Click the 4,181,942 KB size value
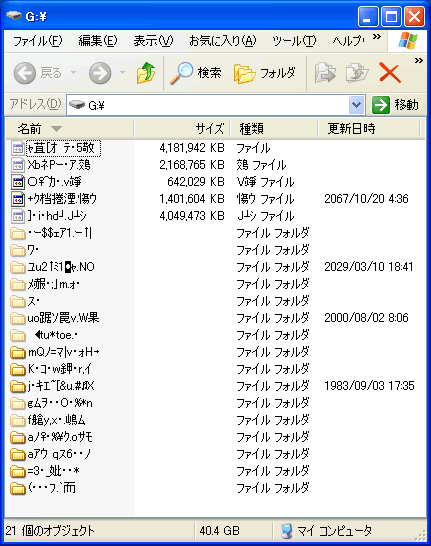Screen dimensions: 431x546 point(192,148)
